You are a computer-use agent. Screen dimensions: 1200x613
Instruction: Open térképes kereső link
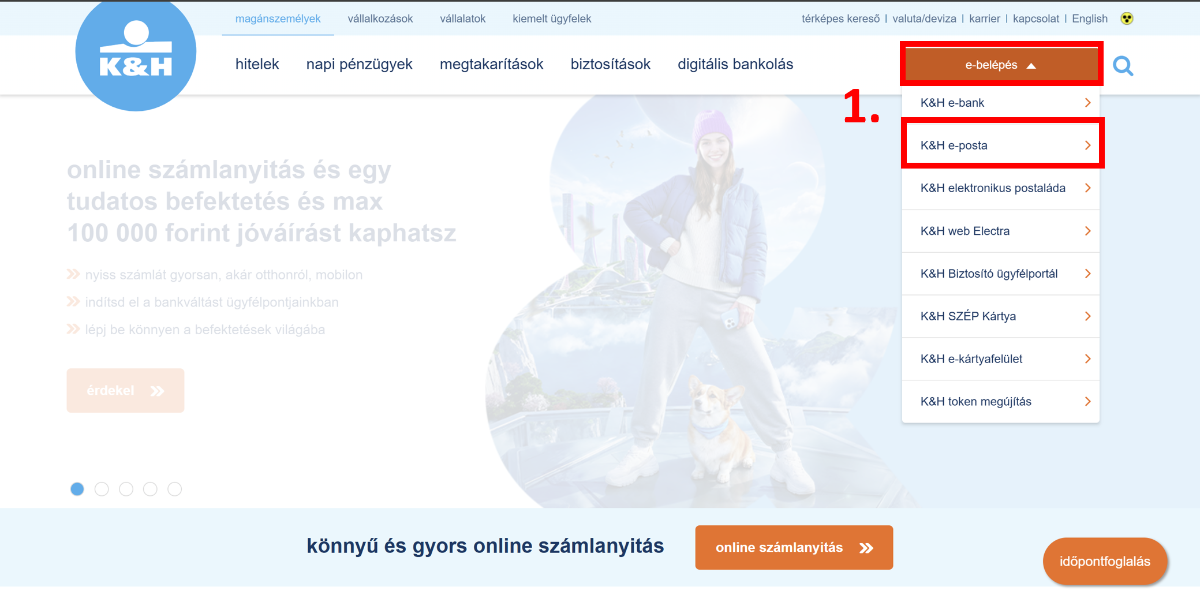coord(841,18)
